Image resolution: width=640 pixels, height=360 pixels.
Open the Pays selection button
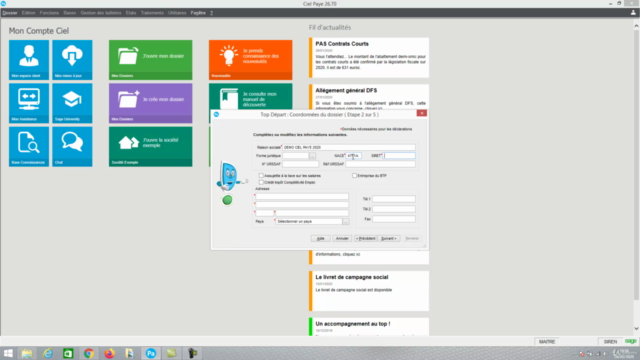point(346,222)
